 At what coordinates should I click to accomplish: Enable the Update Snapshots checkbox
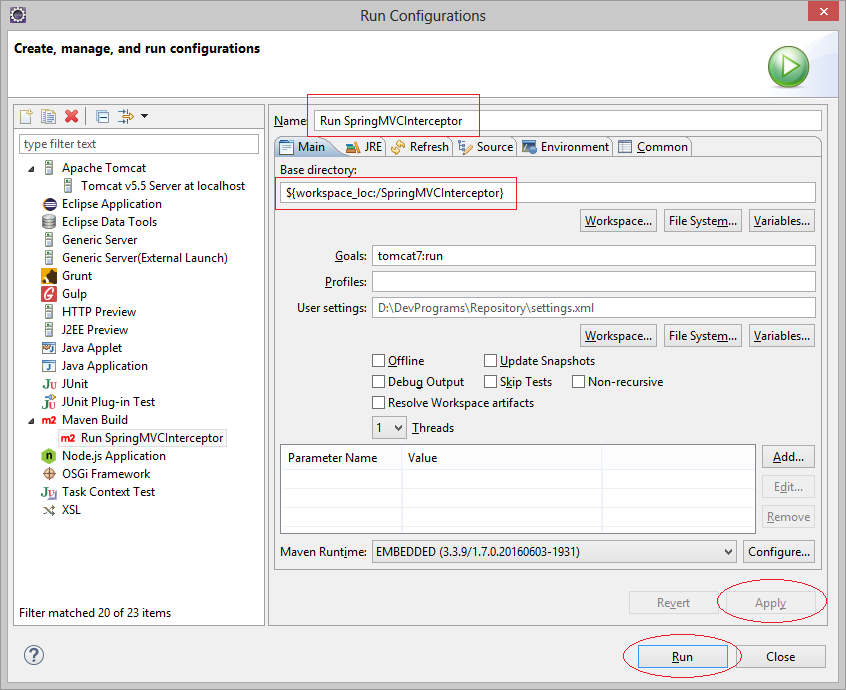click(490, 360)
